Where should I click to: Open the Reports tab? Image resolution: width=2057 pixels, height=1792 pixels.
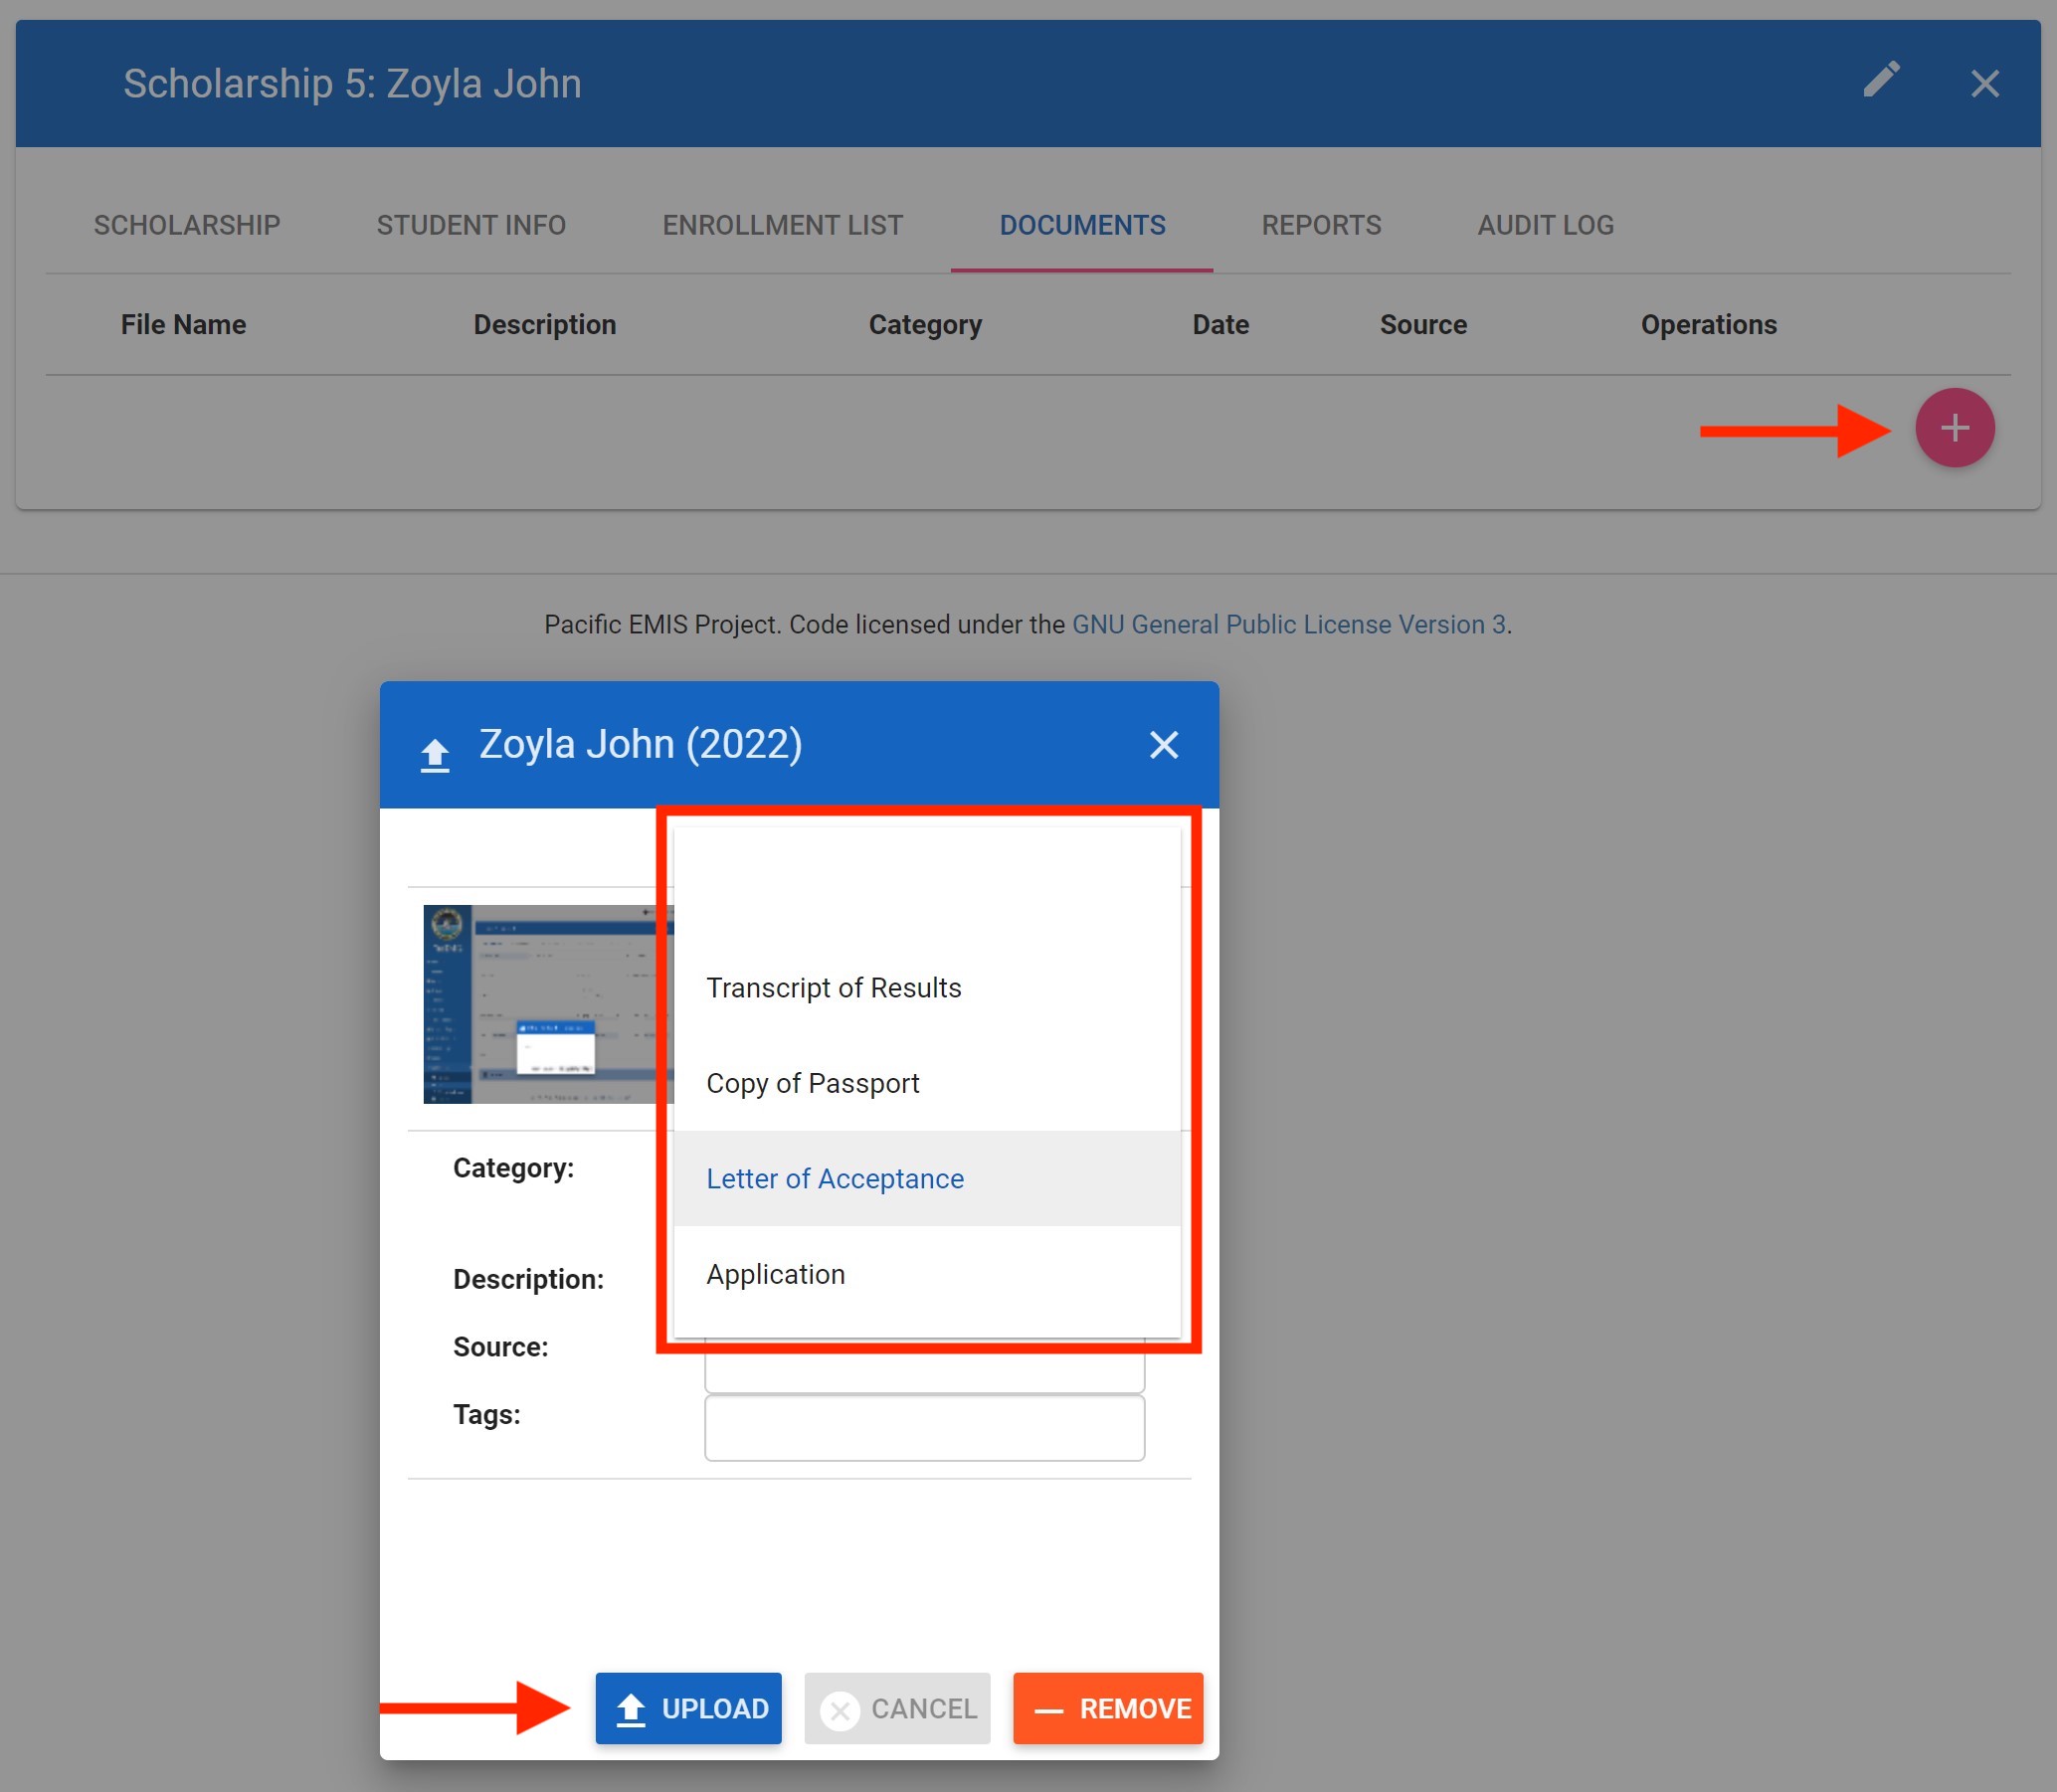[x=1320, y=225]
